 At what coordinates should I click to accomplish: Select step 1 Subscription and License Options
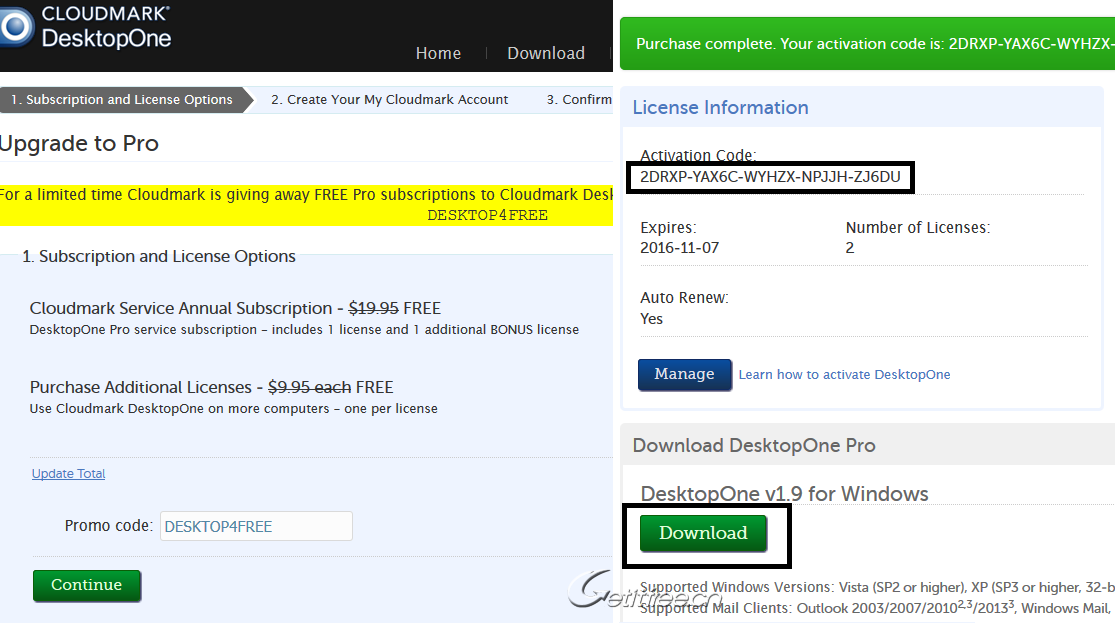tap(121, 100)
